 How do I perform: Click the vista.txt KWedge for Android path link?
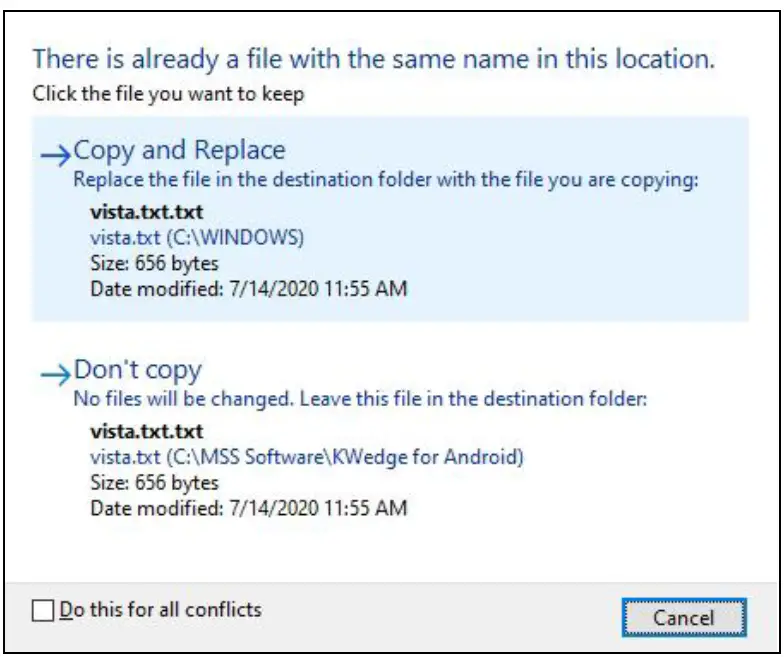tap(307, 458)
